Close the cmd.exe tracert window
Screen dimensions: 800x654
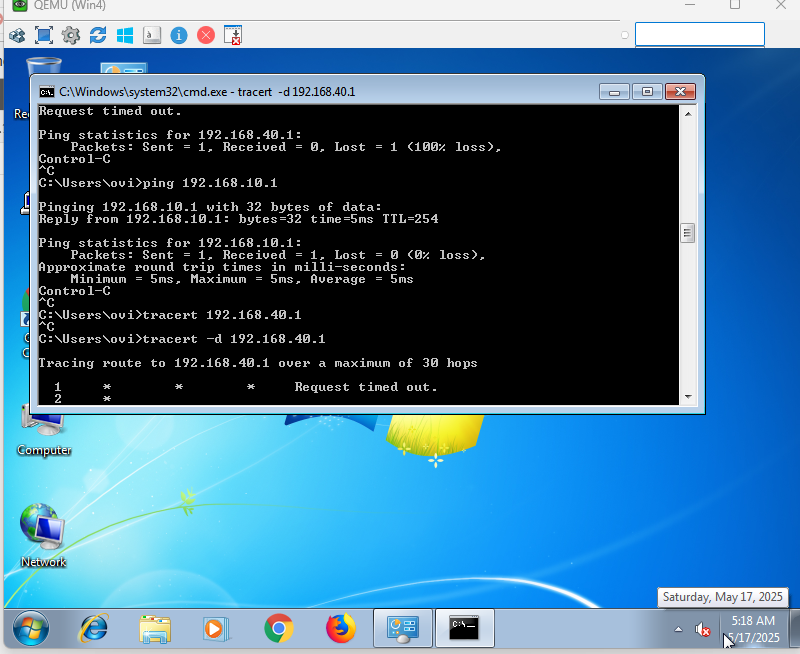[x=680, y=92]
